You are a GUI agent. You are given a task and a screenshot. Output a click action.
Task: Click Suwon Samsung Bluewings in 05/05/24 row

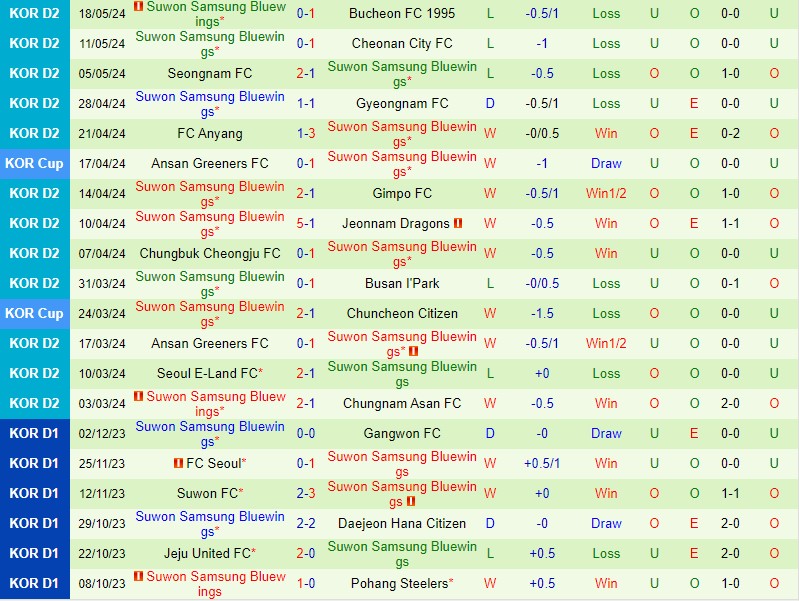point(402,73)
